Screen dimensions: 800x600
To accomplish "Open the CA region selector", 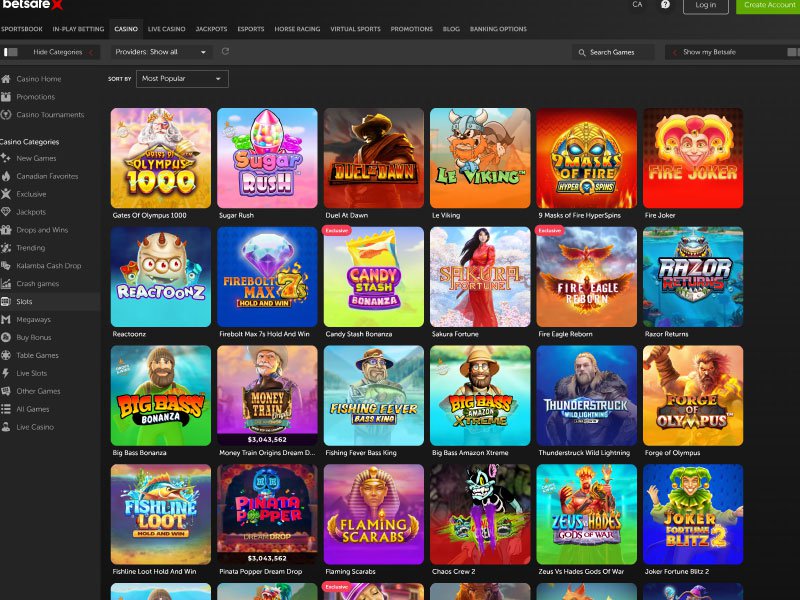I will point(637,5).
